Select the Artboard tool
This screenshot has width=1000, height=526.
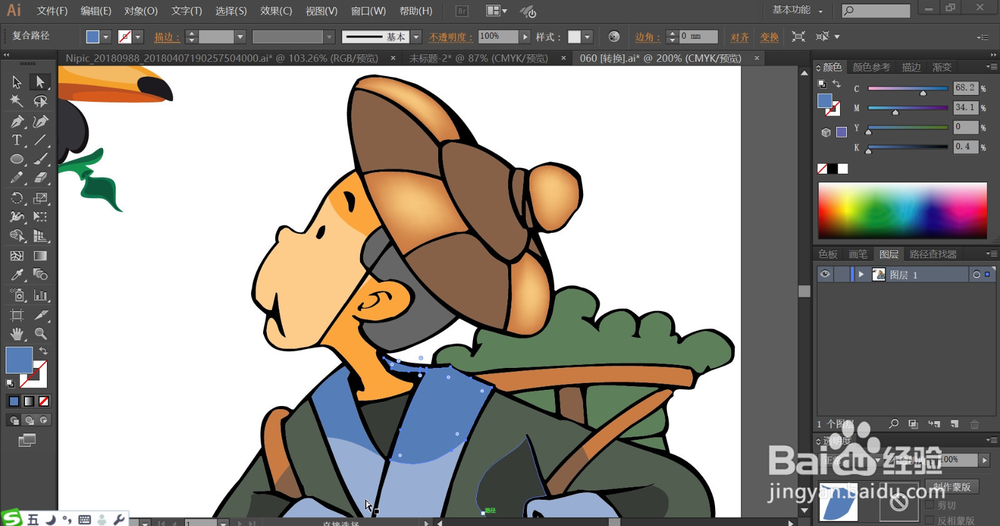17,315
